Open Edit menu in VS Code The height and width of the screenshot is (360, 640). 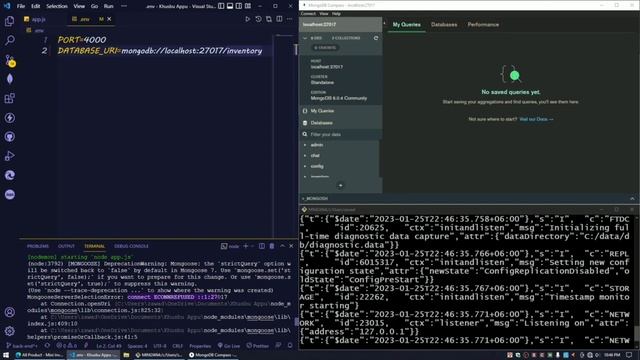tap(36, 6)
